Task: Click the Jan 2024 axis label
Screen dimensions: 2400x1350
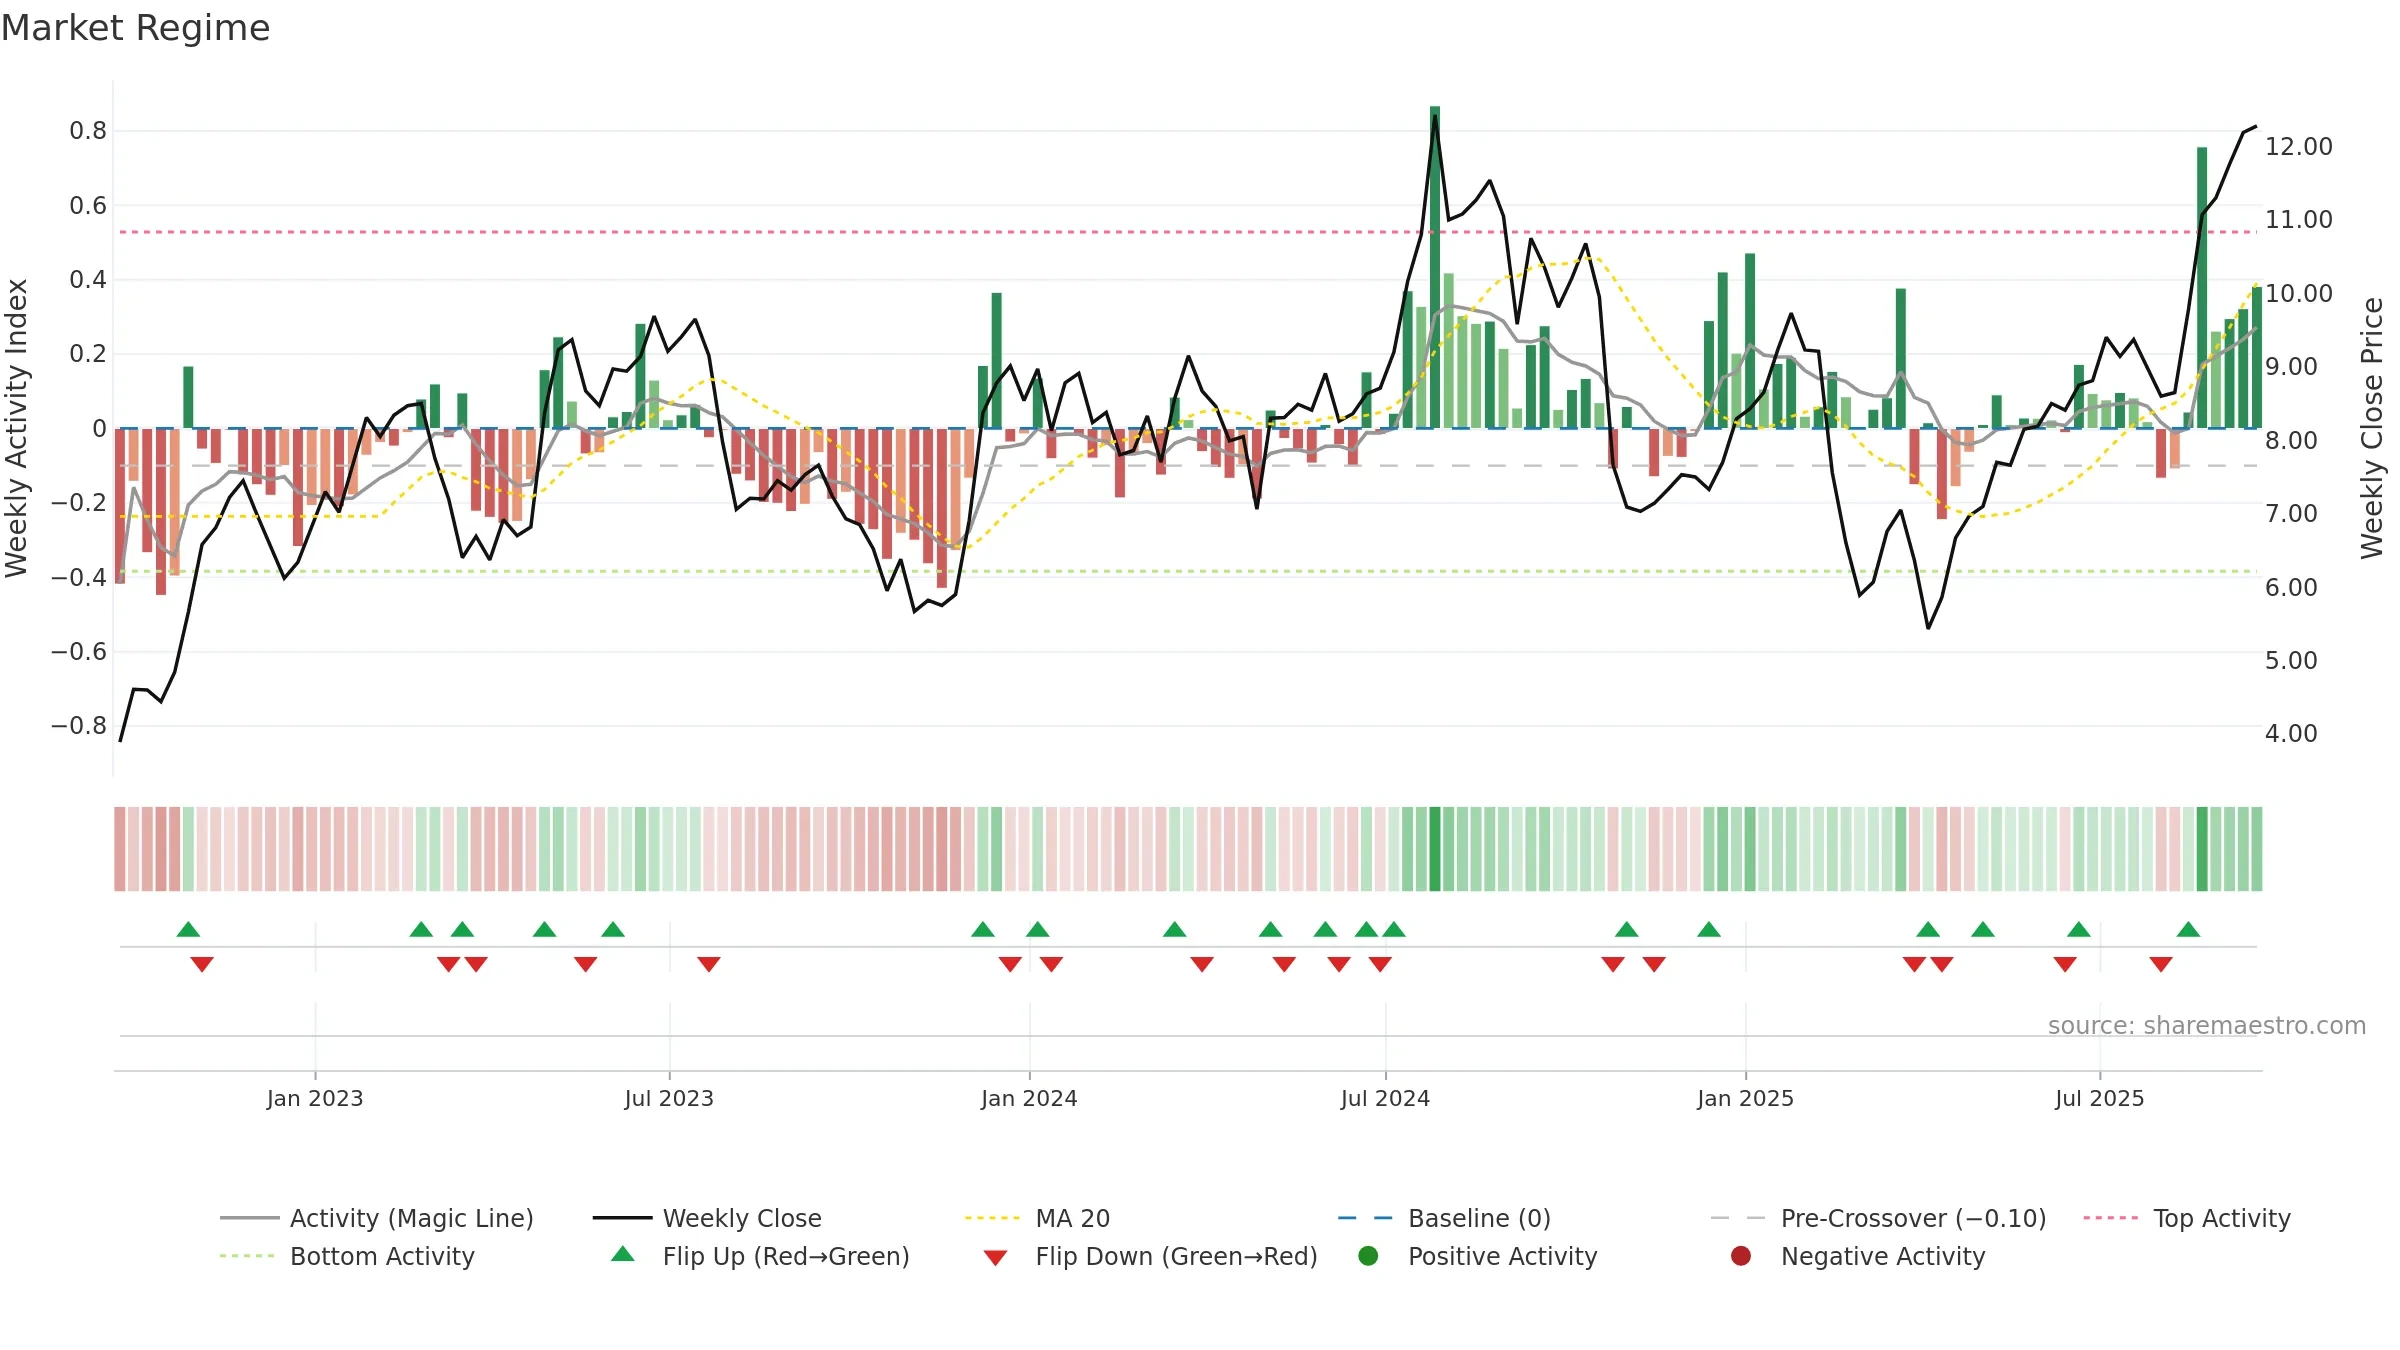Action: (1029, 1098)
